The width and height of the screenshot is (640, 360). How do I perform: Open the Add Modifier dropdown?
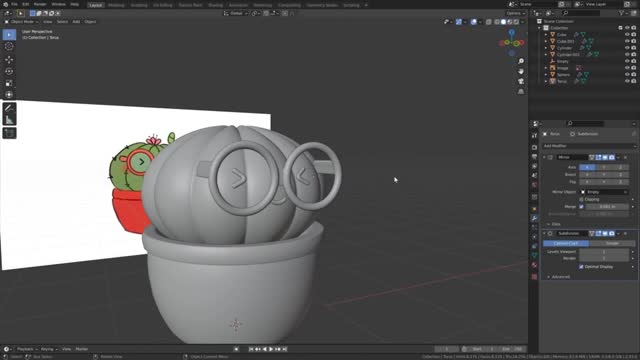pos(589,146)
